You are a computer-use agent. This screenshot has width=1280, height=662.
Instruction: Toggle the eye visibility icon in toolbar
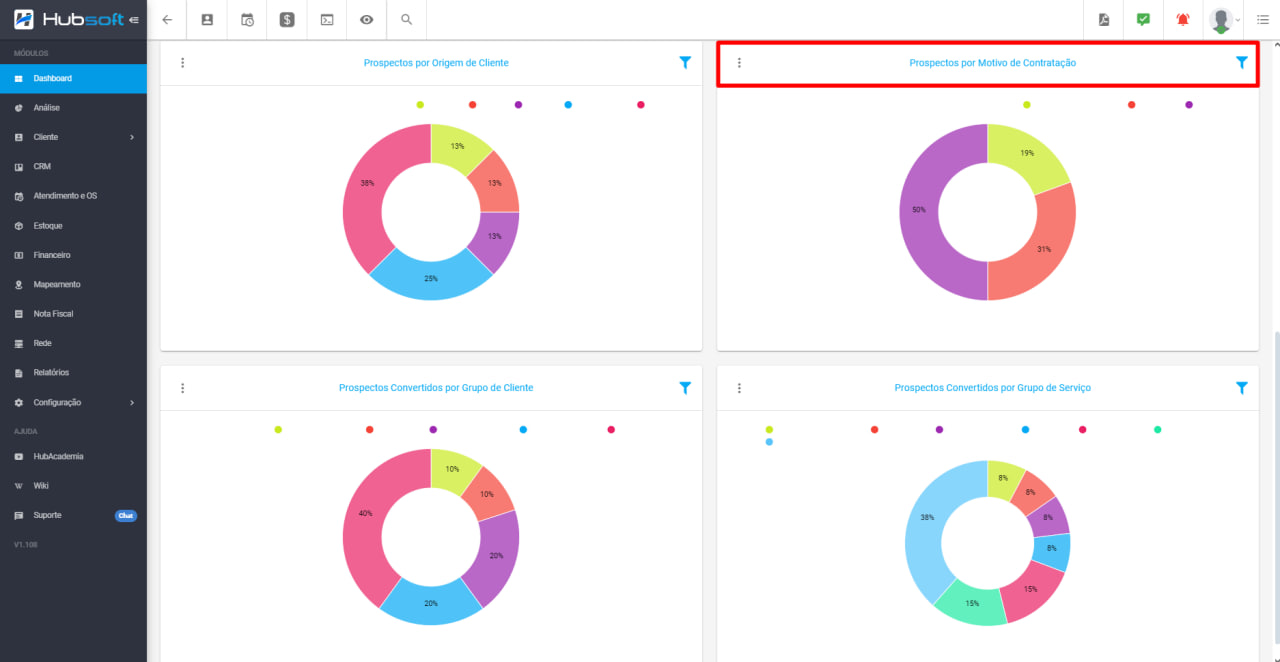pyautogui.click(x=367, y=19)
